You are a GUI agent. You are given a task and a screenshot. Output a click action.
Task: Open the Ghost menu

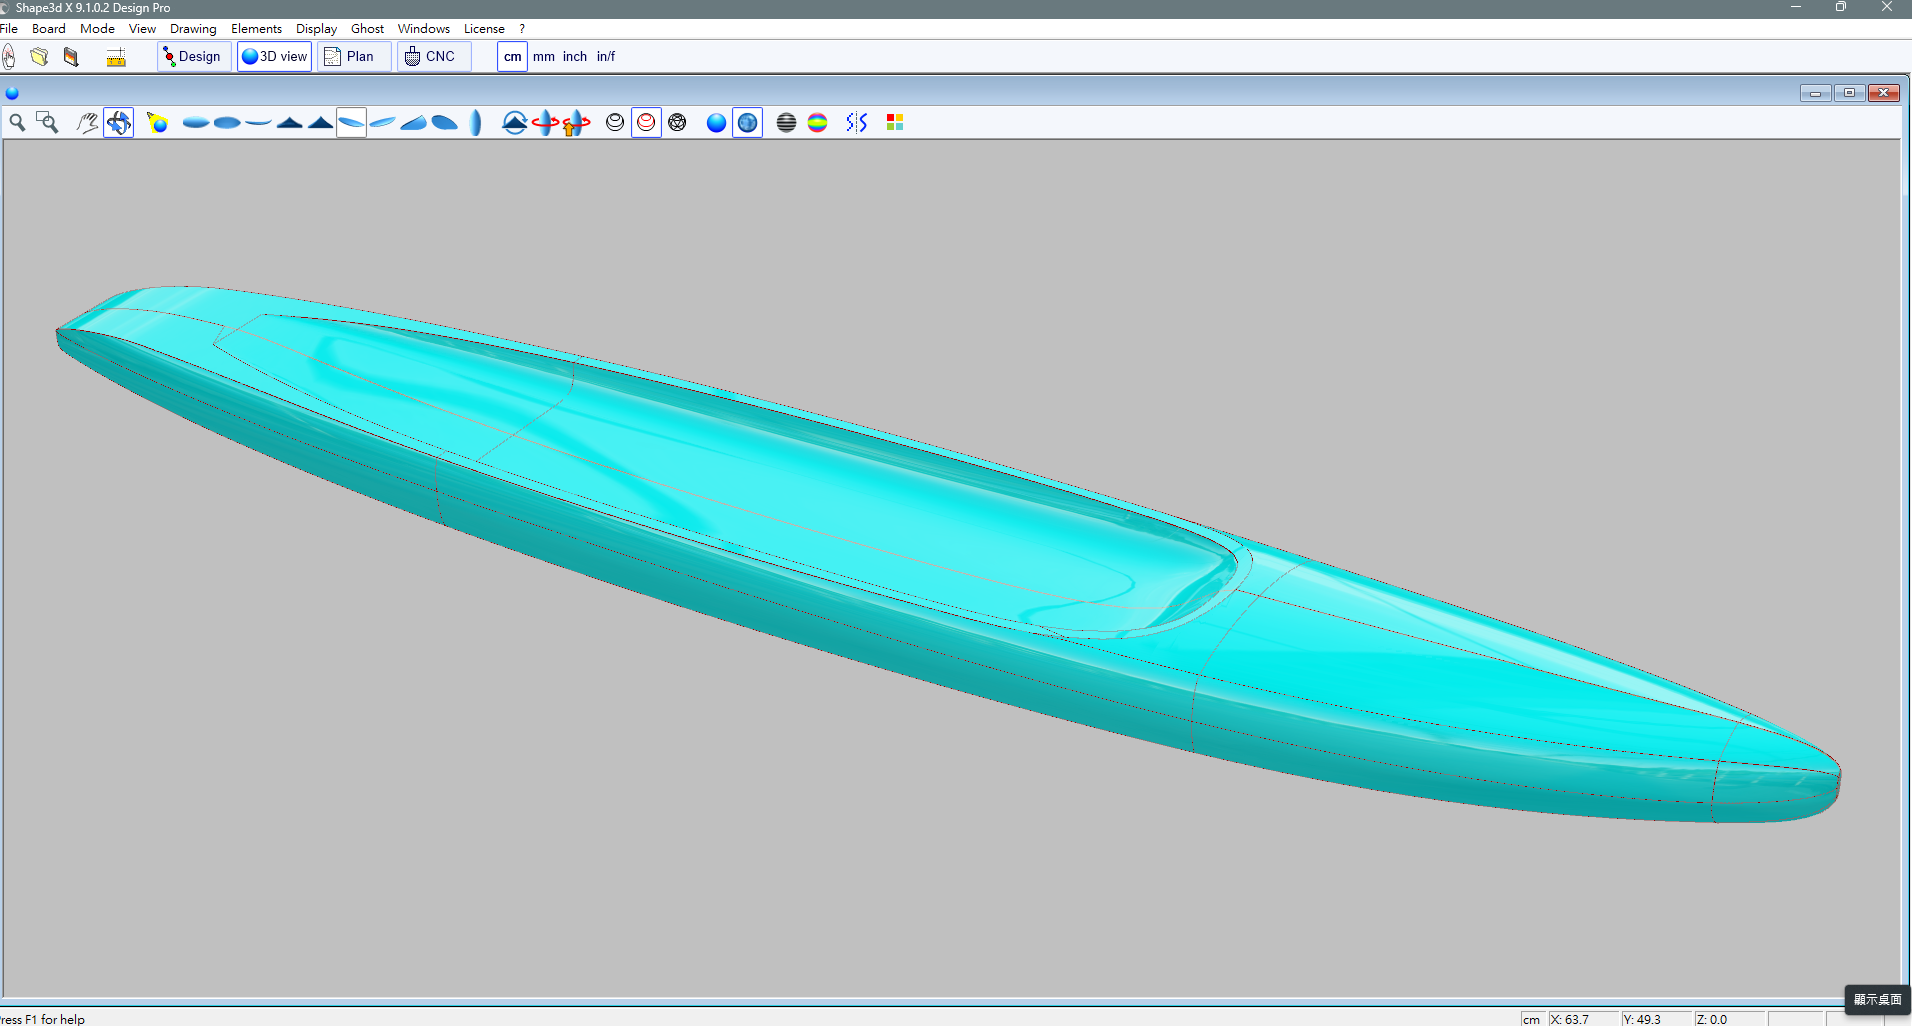[x=367, y=28]
